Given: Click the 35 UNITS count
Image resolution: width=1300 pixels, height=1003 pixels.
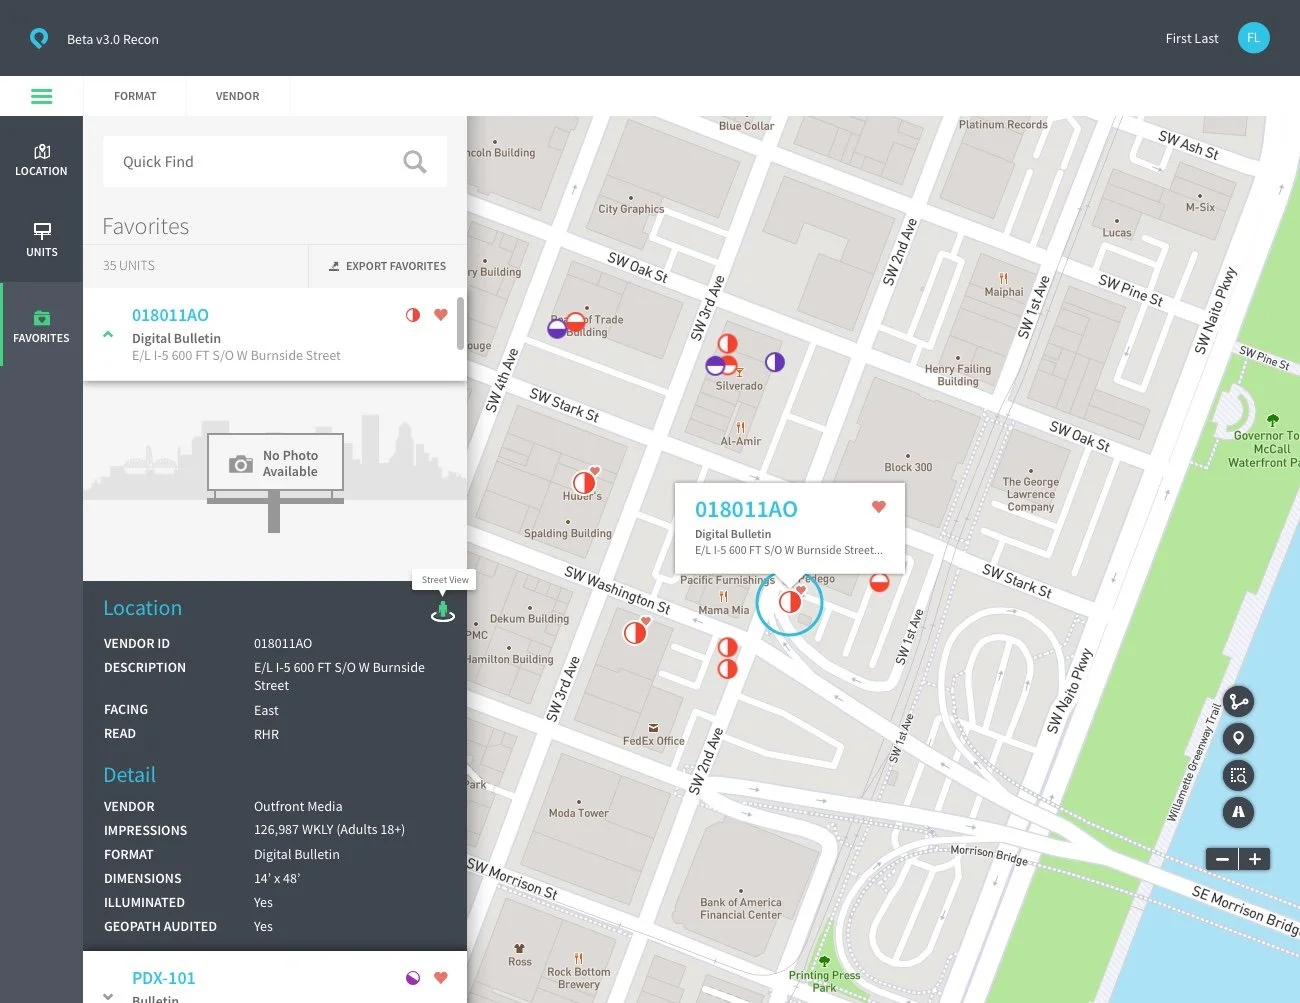Looking at the screenshot, I should [129, 266].
